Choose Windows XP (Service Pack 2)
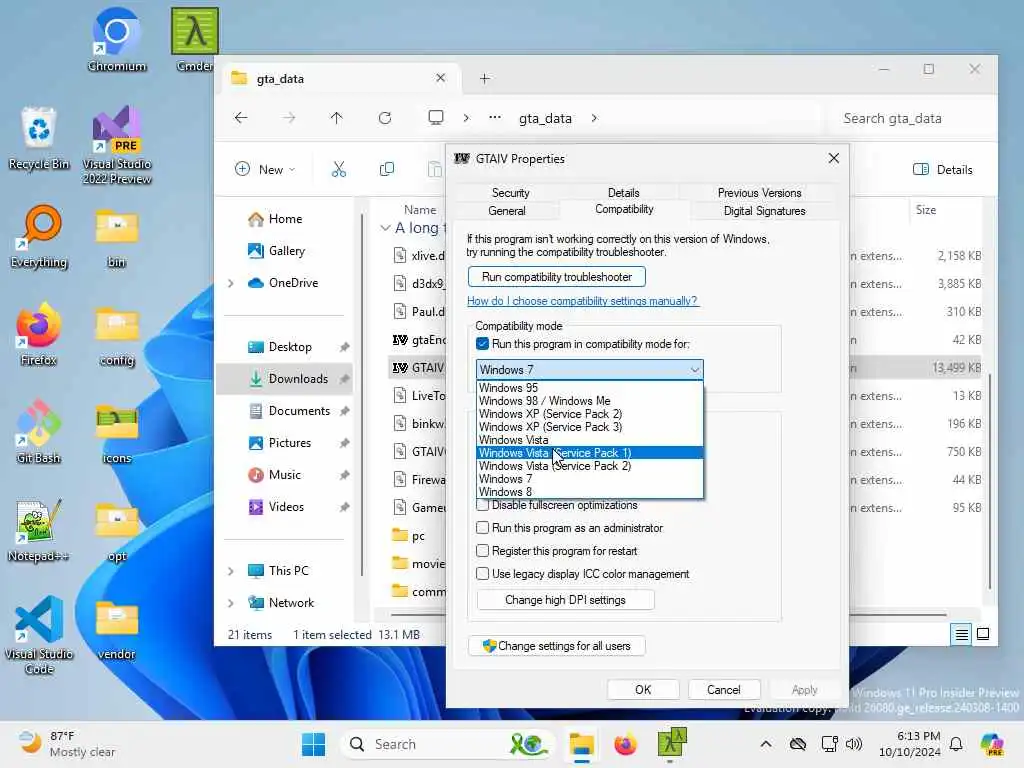The image size is (1024, 768). click(590, 413)
